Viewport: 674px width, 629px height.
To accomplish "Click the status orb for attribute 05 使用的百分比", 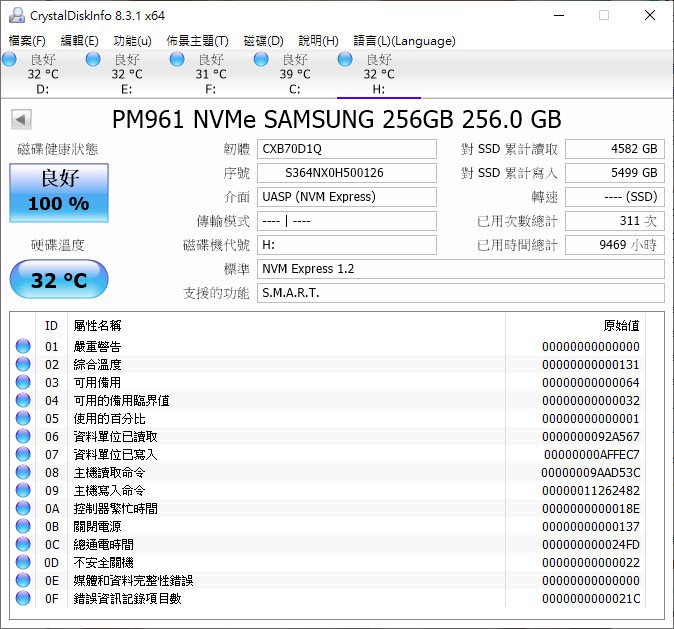I will 23,418.
